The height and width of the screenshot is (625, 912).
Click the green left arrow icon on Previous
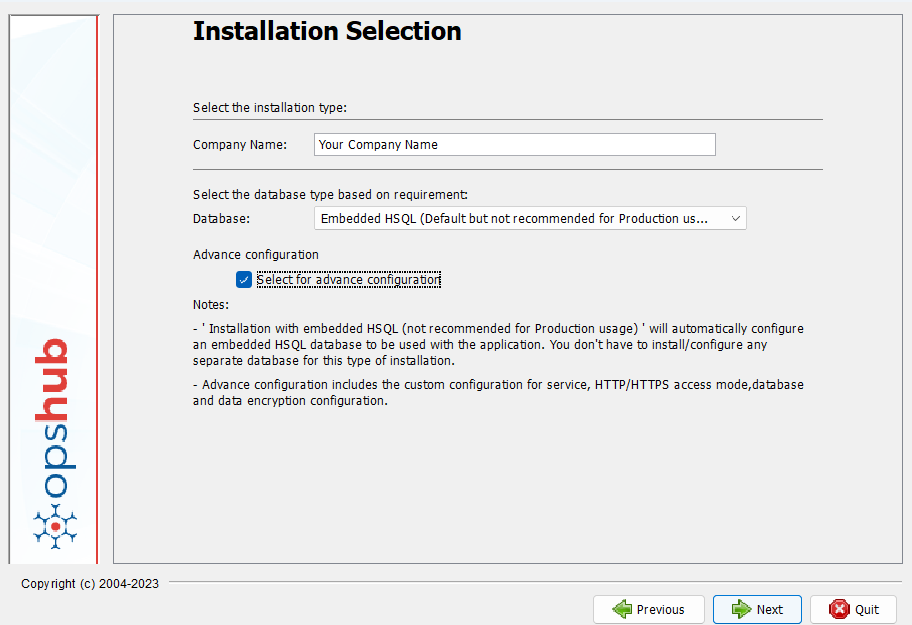(x=622, y=609)
